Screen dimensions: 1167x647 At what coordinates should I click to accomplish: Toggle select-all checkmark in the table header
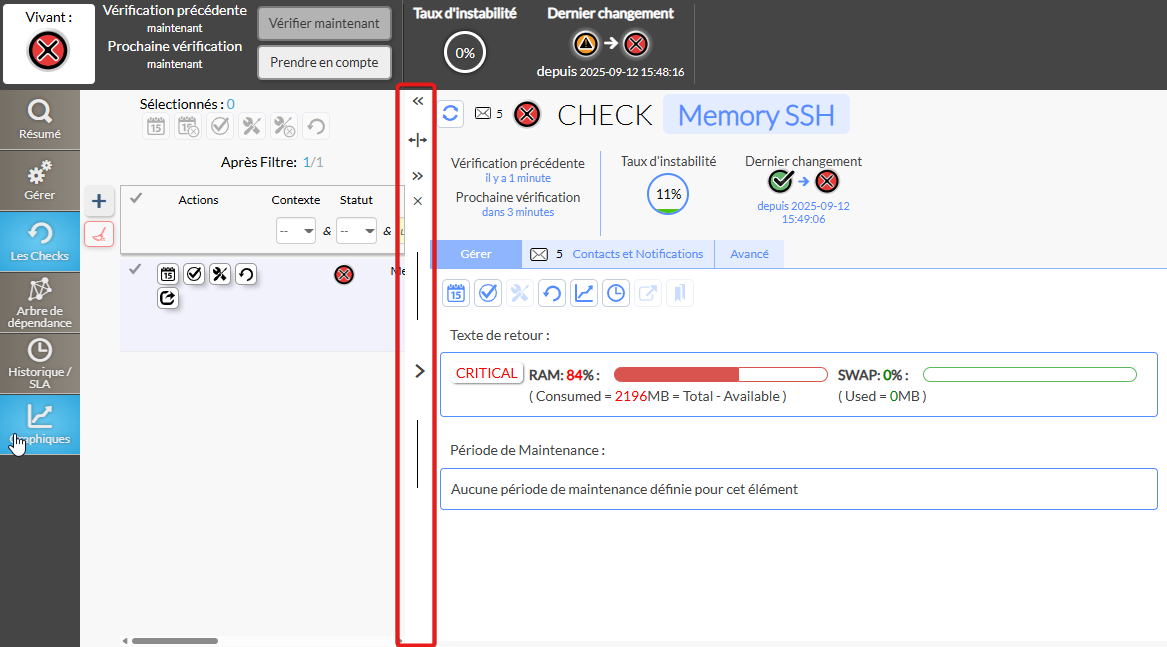pyautogui.click(x=136, y=198)
